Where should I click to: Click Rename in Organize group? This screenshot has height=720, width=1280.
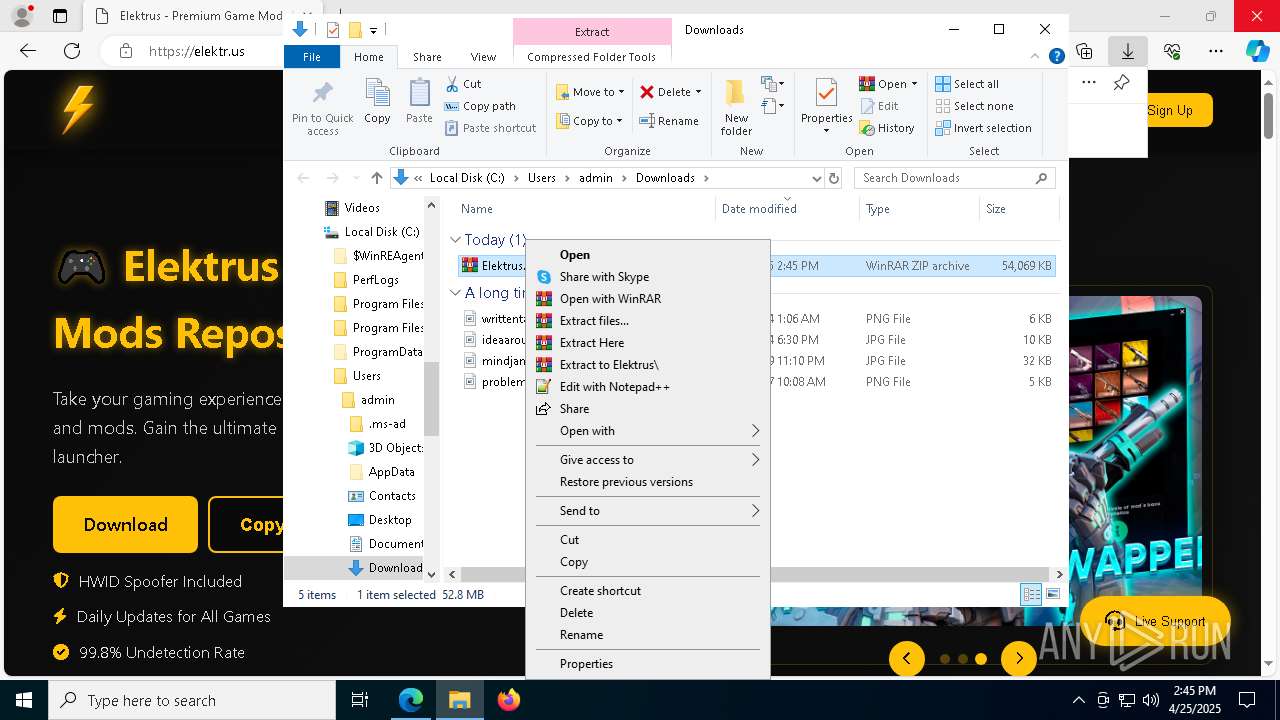click(x=669, y=121)
